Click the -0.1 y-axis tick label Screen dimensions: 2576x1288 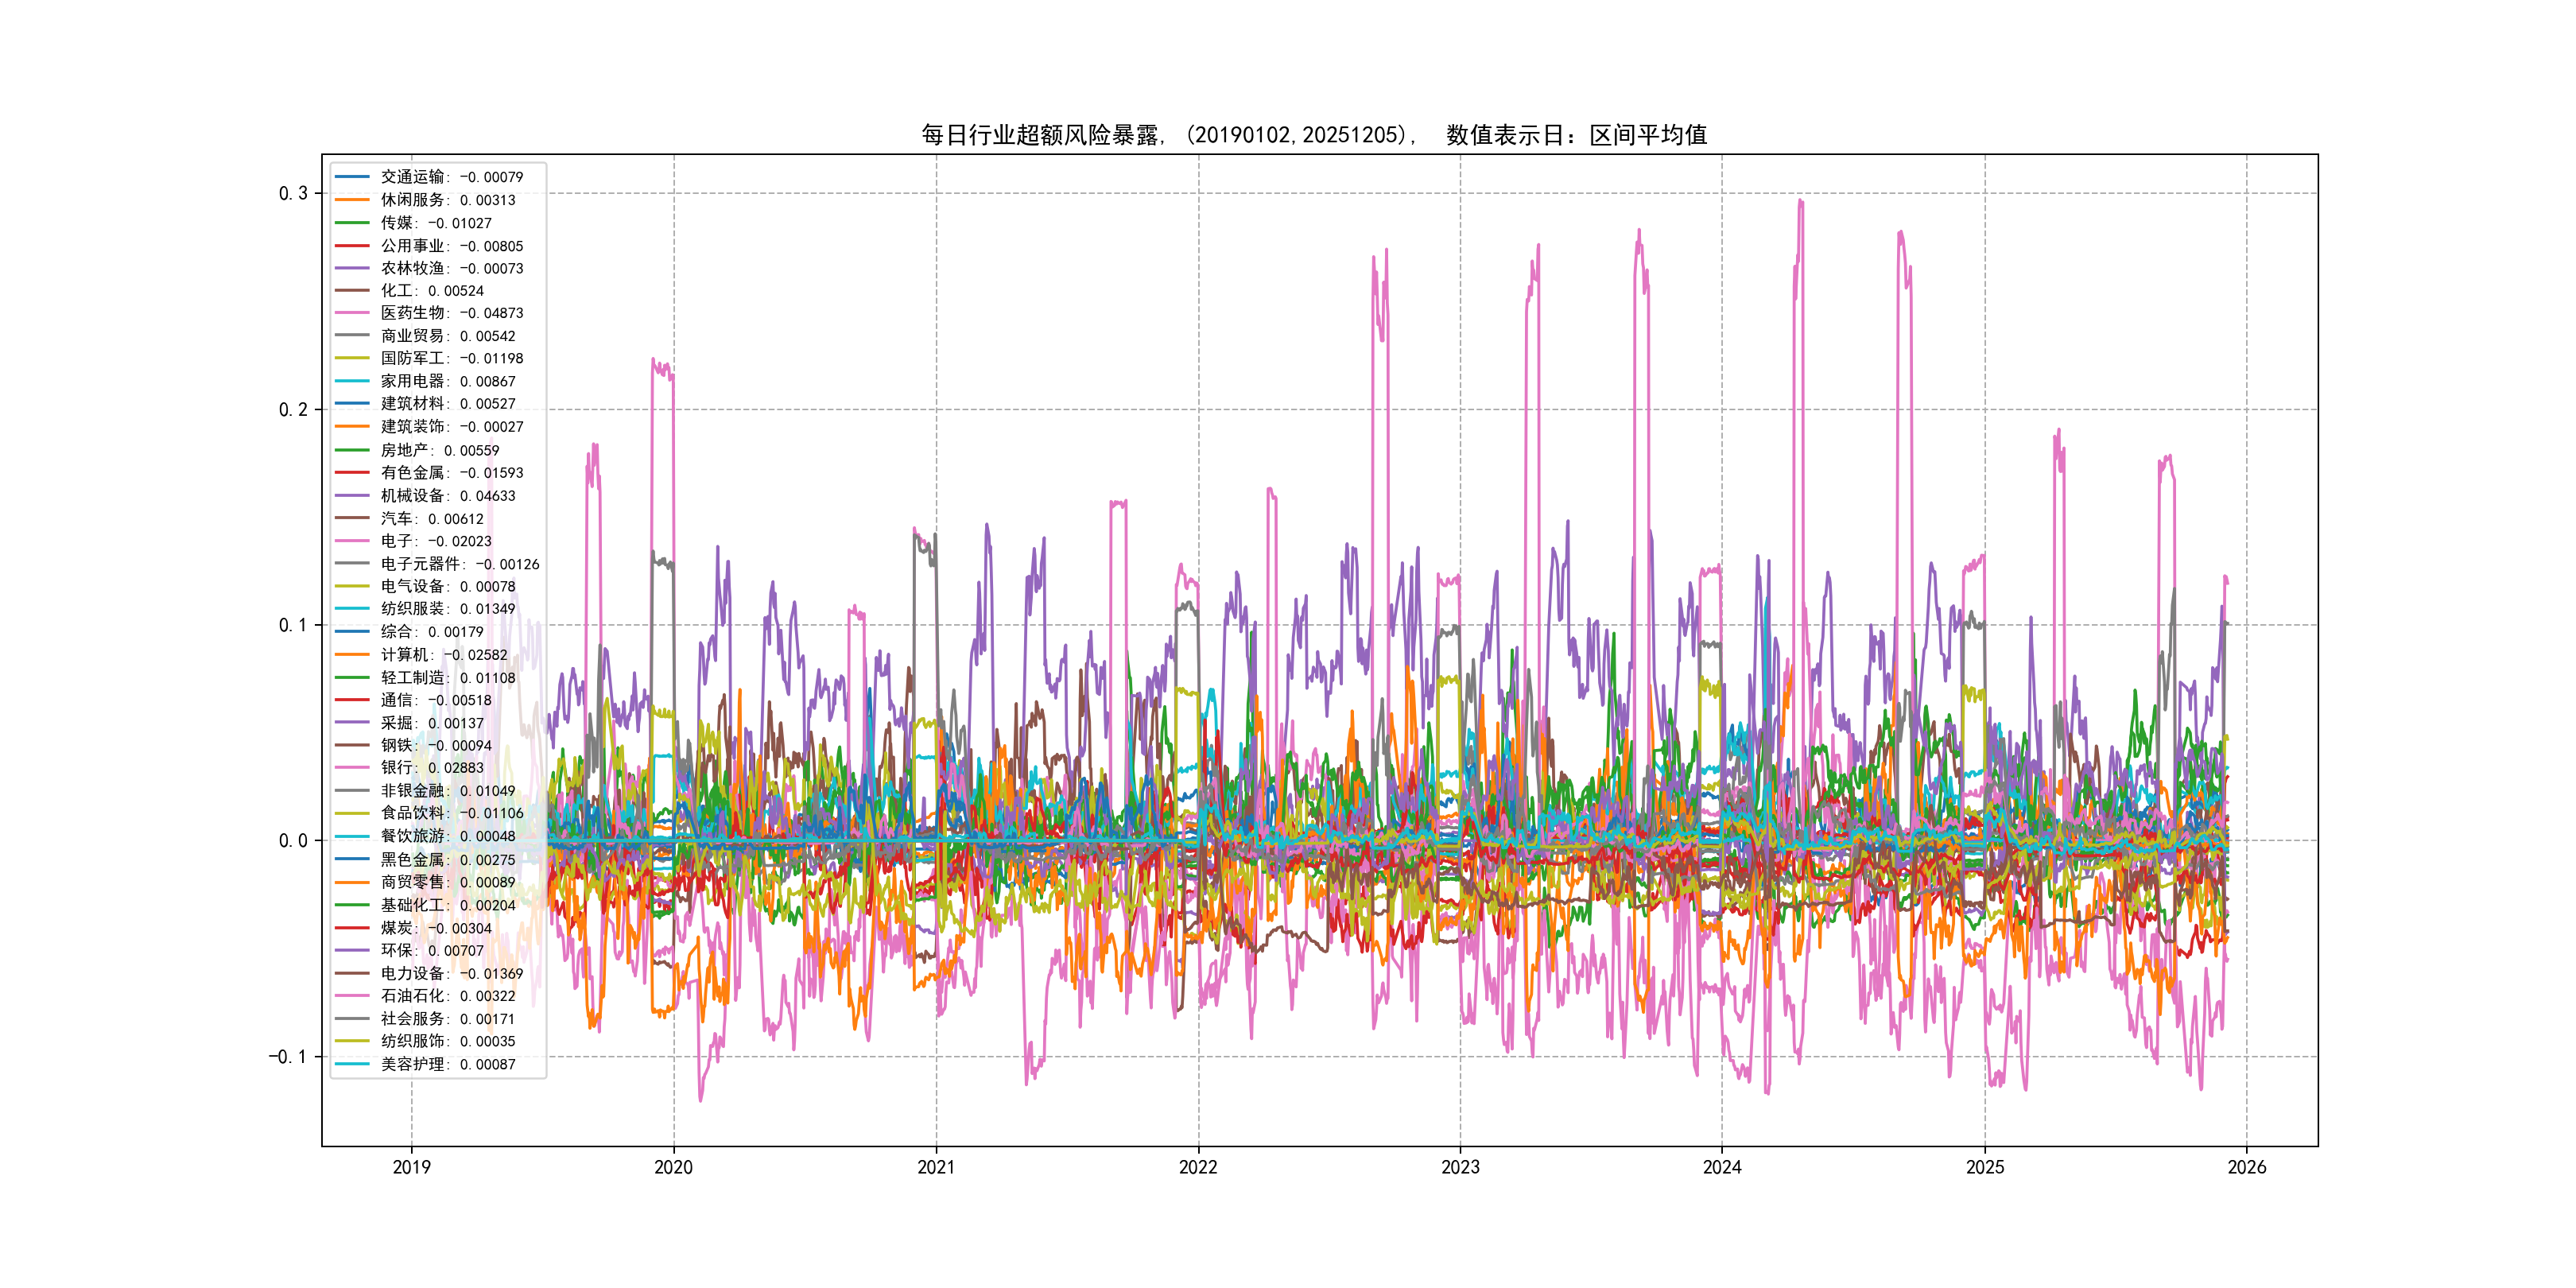coord(288,1057)
